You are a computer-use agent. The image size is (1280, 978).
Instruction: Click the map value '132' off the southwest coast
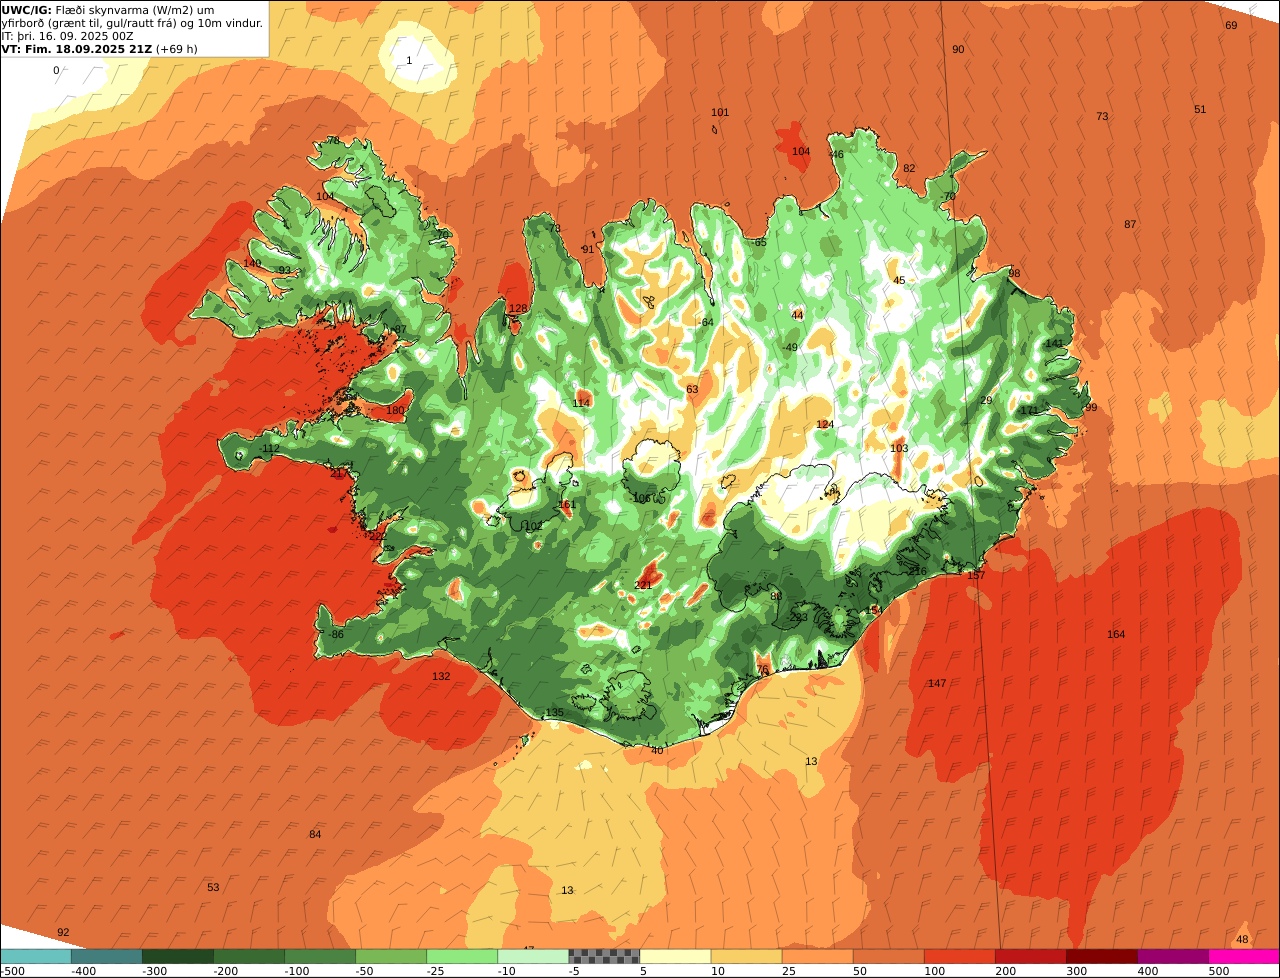point(441,677)
